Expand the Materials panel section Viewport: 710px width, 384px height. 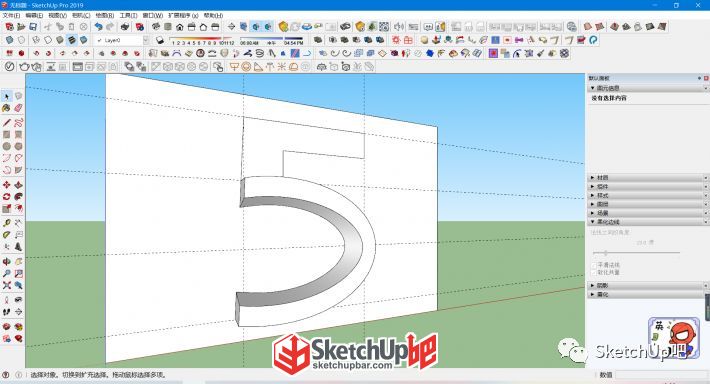point(648,178)
